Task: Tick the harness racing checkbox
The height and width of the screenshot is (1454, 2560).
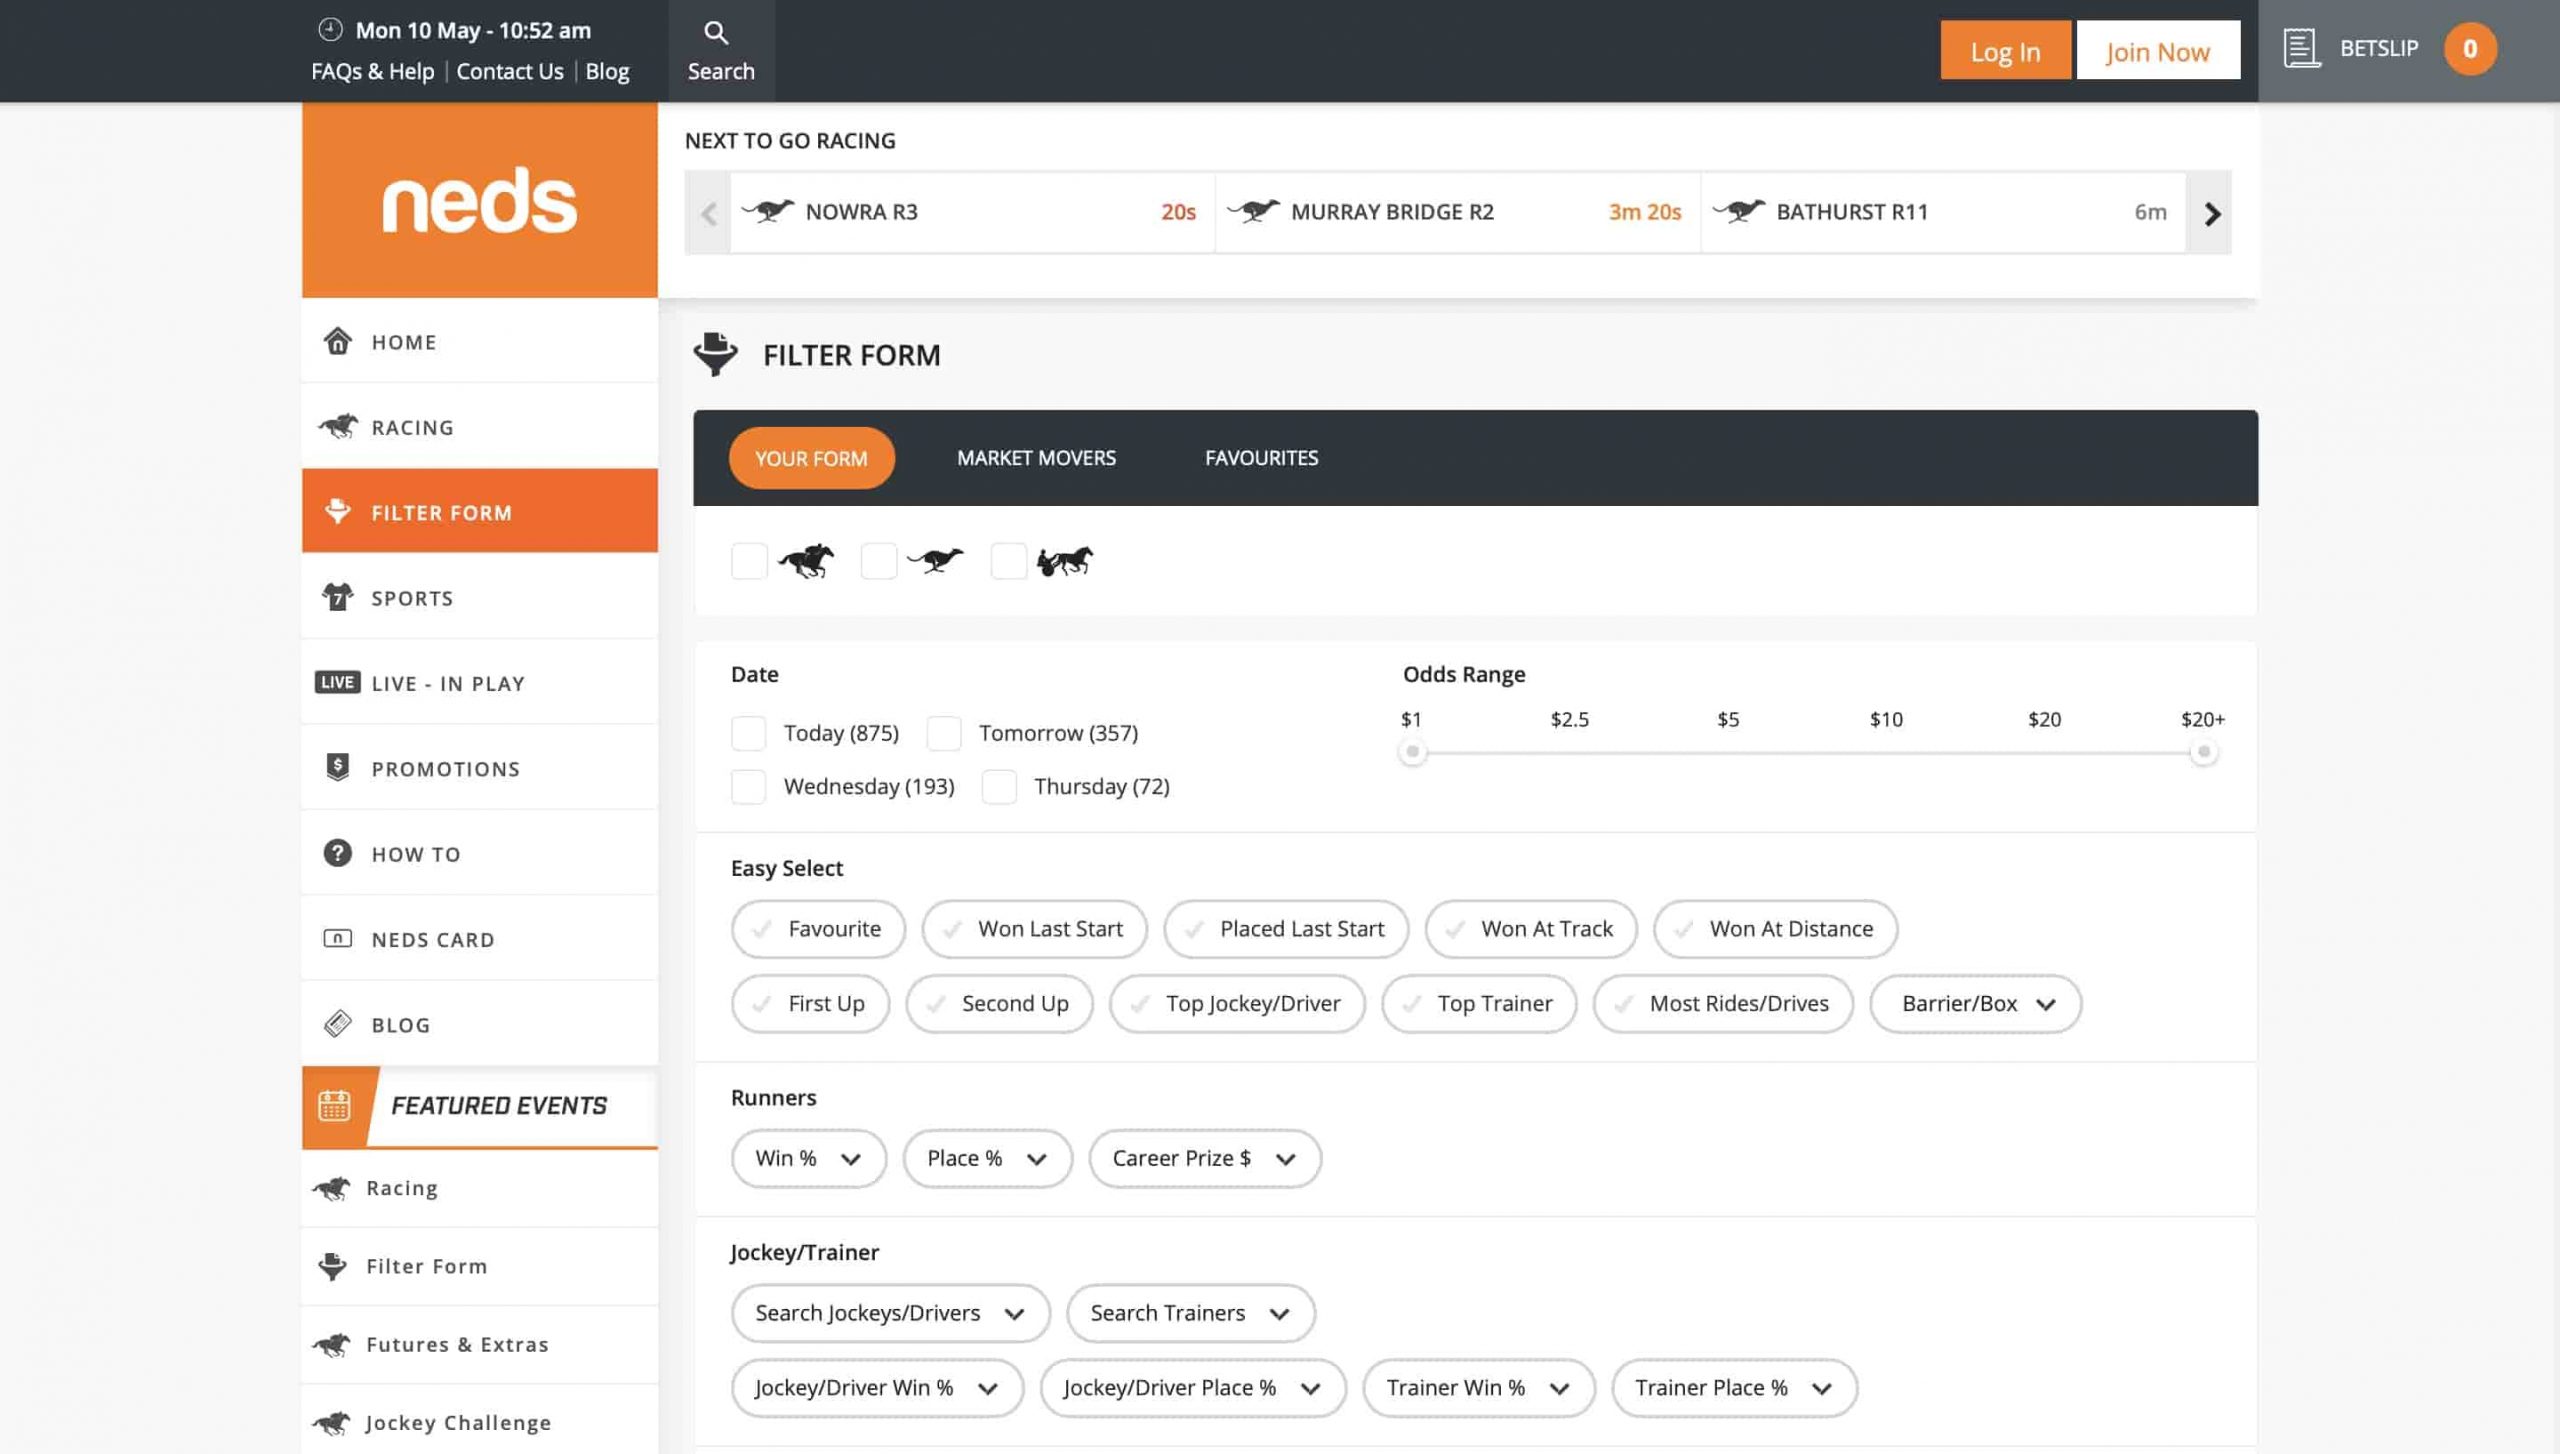Action: 1008,561
